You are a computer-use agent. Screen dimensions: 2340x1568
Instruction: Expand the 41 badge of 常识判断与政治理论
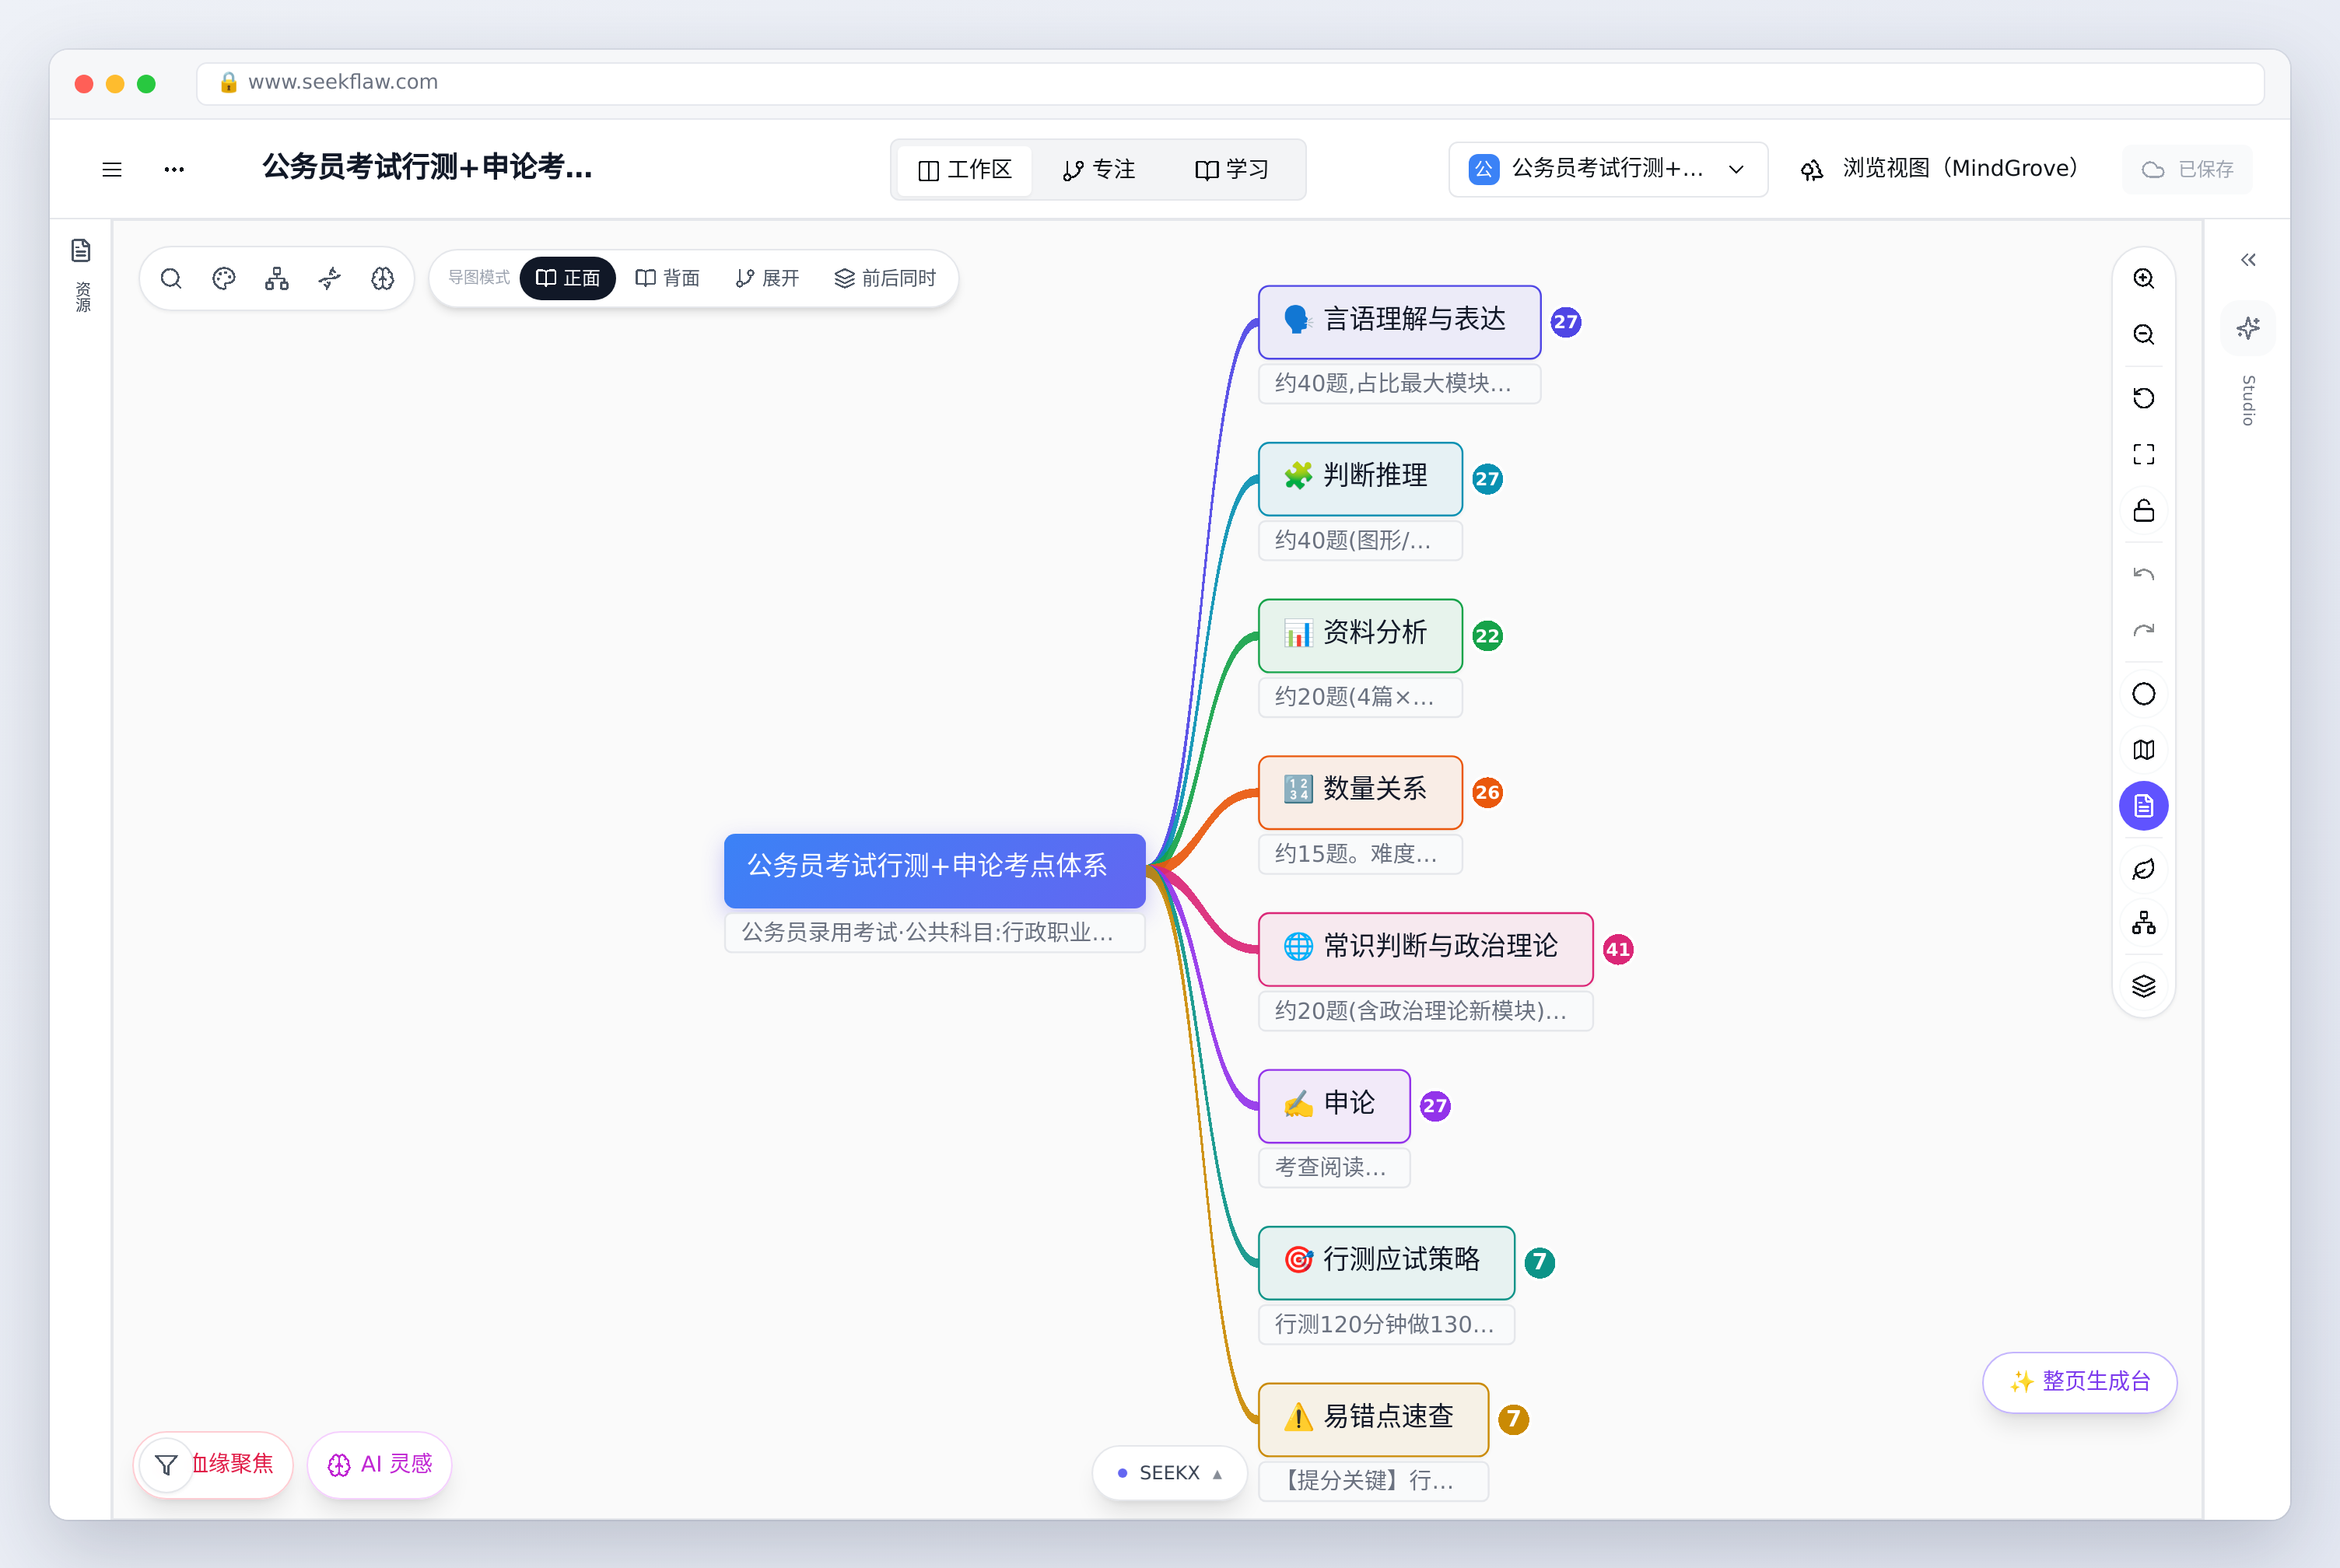(x=1618, y=949)
